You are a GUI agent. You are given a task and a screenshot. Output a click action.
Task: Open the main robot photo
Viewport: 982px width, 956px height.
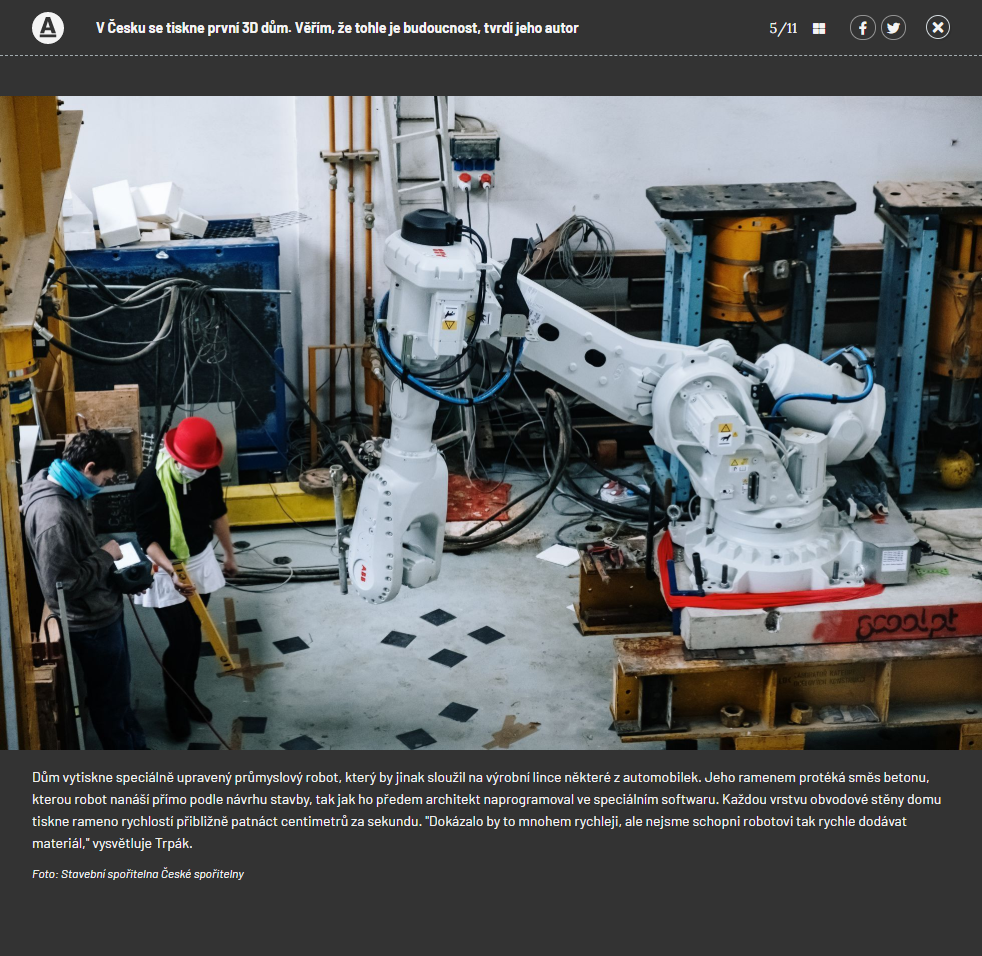[491, 423]
